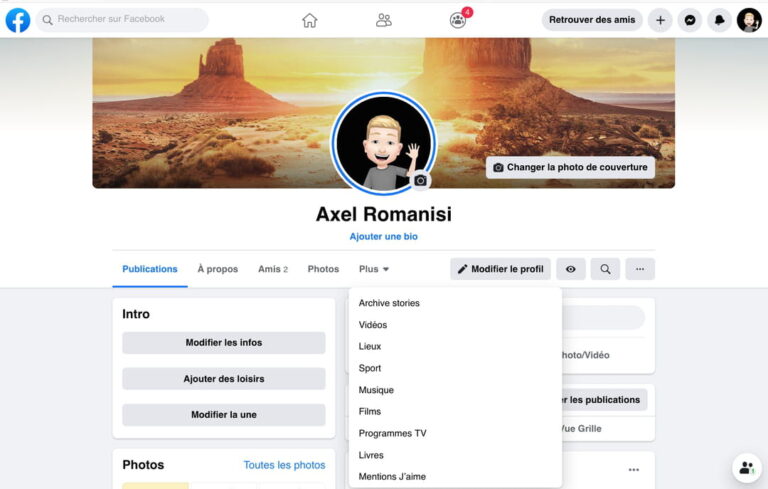
Task: Open the account avatar menu in top right
Action: point(749,20)
